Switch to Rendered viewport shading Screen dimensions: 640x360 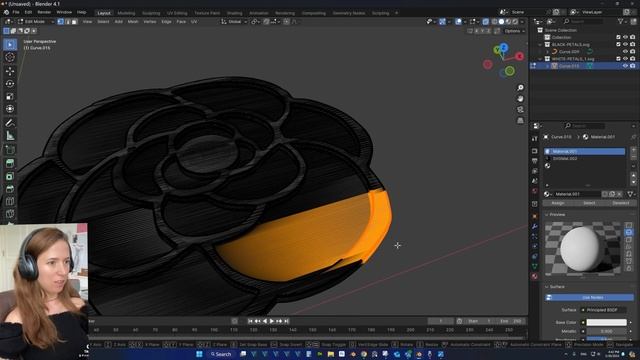click(516, 22)
